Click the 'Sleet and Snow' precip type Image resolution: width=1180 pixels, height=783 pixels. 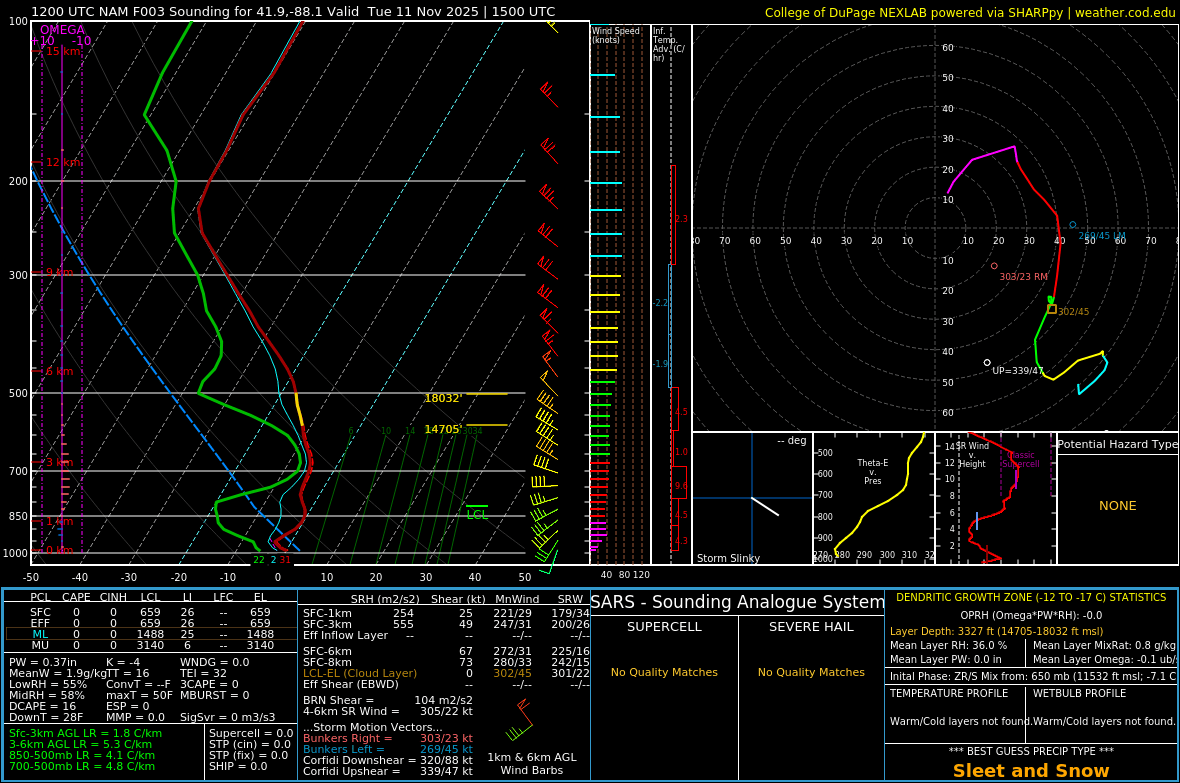pos(1031,771)
